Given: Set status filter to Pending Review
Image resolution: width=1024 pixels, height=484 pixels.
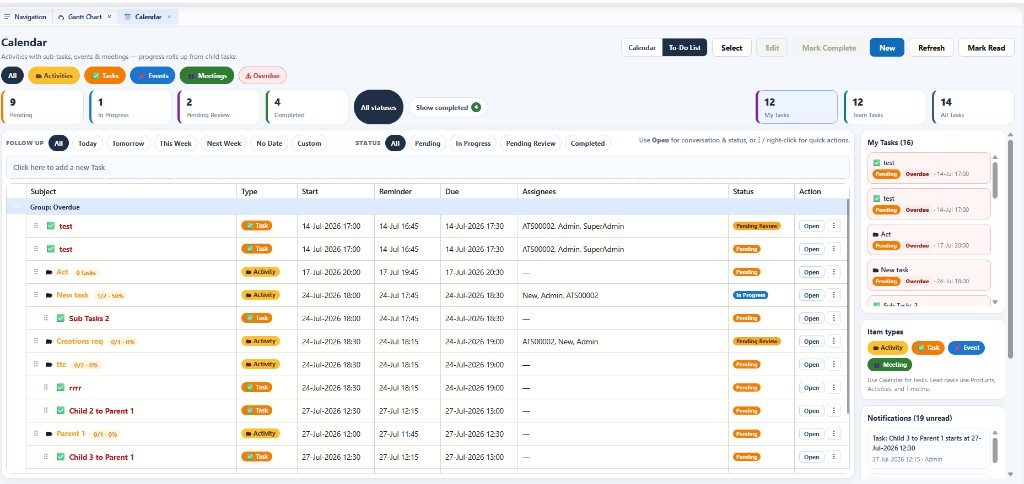Looking at the screenshot, I should point(531,143).
